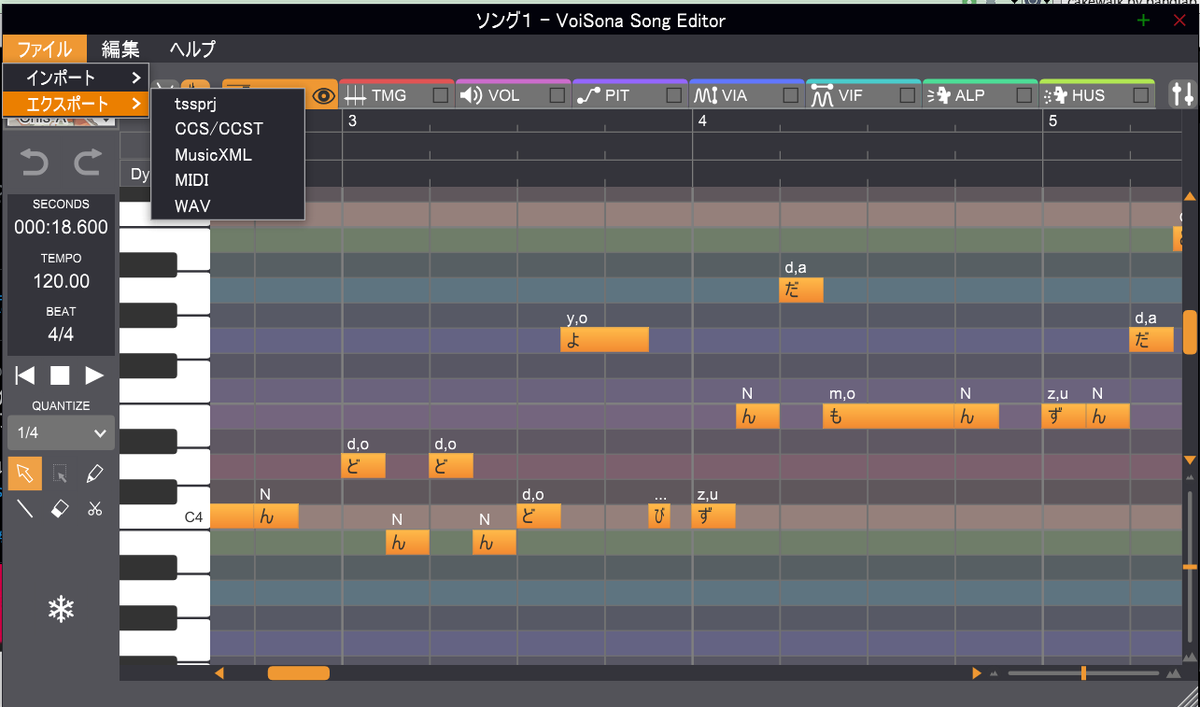
Task: Choose MusicXML export format
Action: (227, 155)
